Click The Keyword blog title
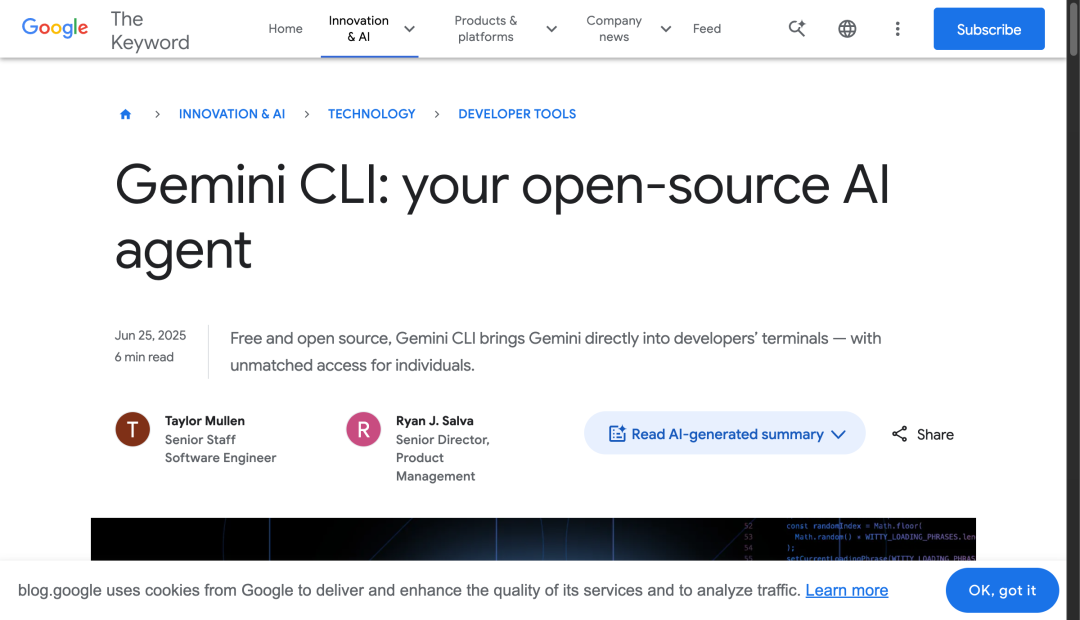The width and height of the screenshot is (1080, 620). (150, 30)
